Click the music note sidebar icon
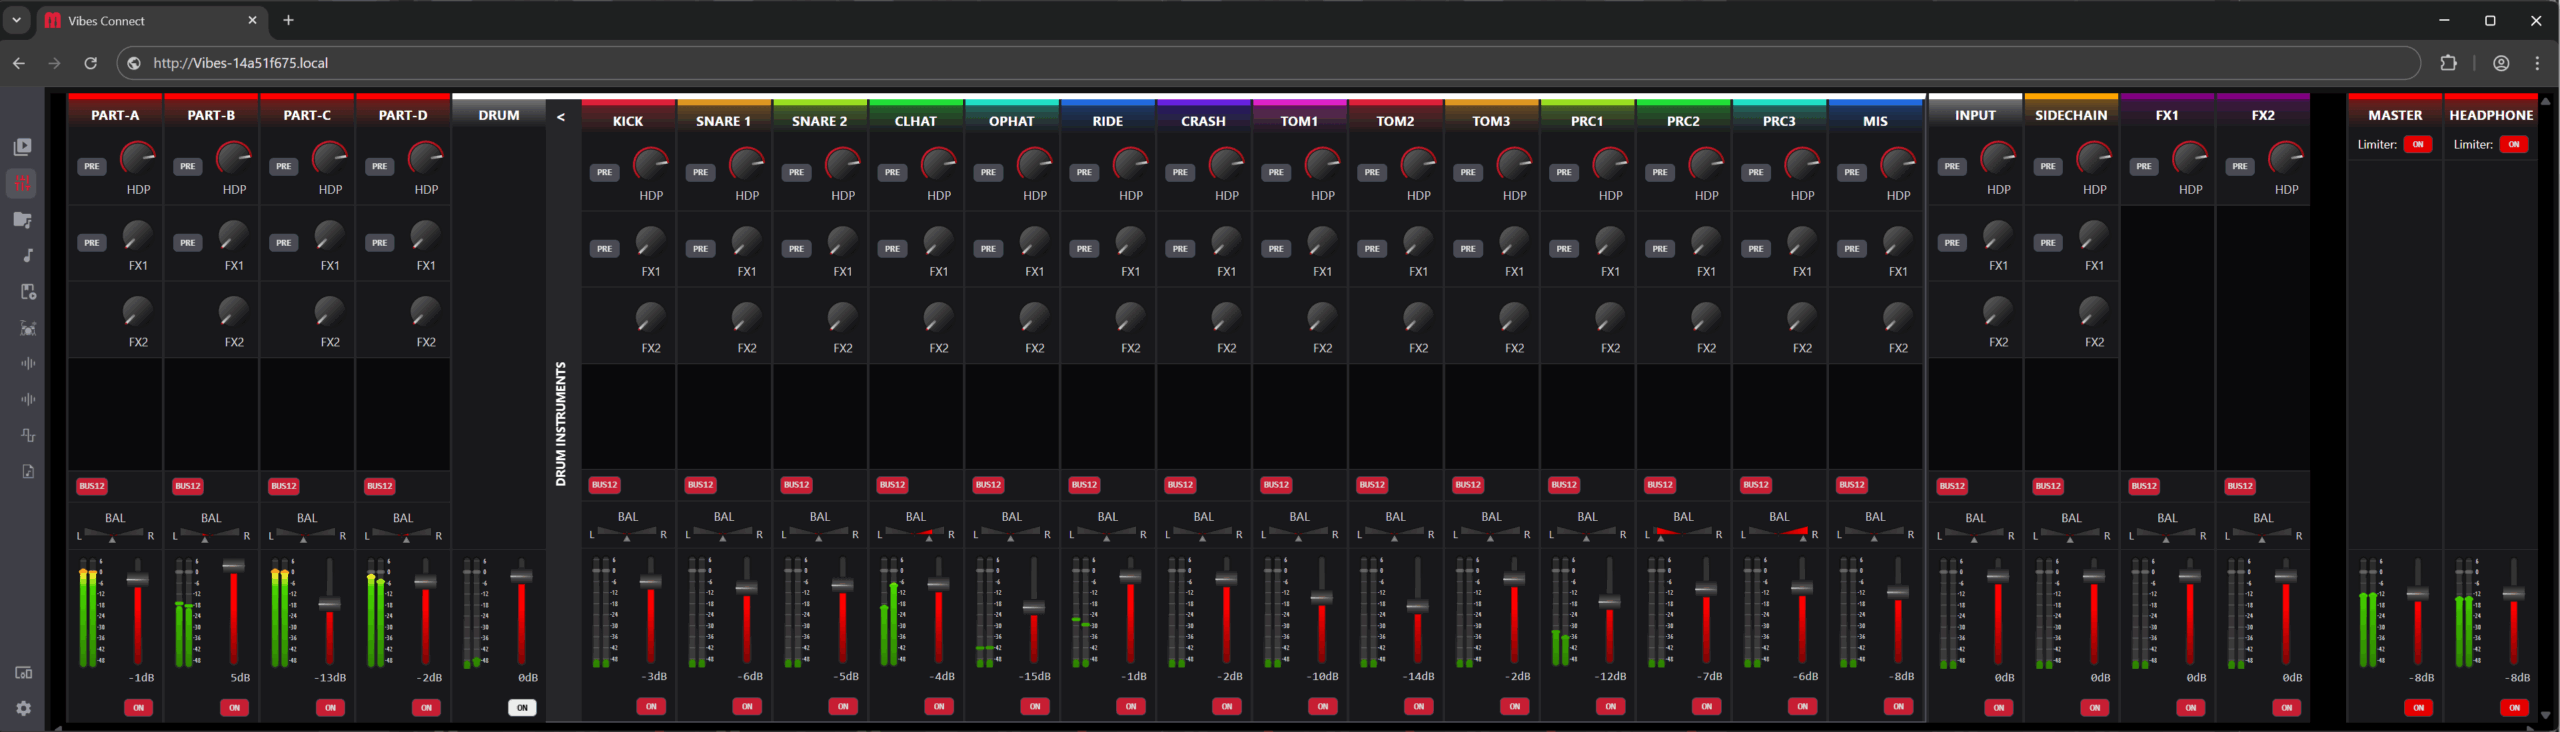This screenshot has height=732, width=2560. tap(27, 256)
